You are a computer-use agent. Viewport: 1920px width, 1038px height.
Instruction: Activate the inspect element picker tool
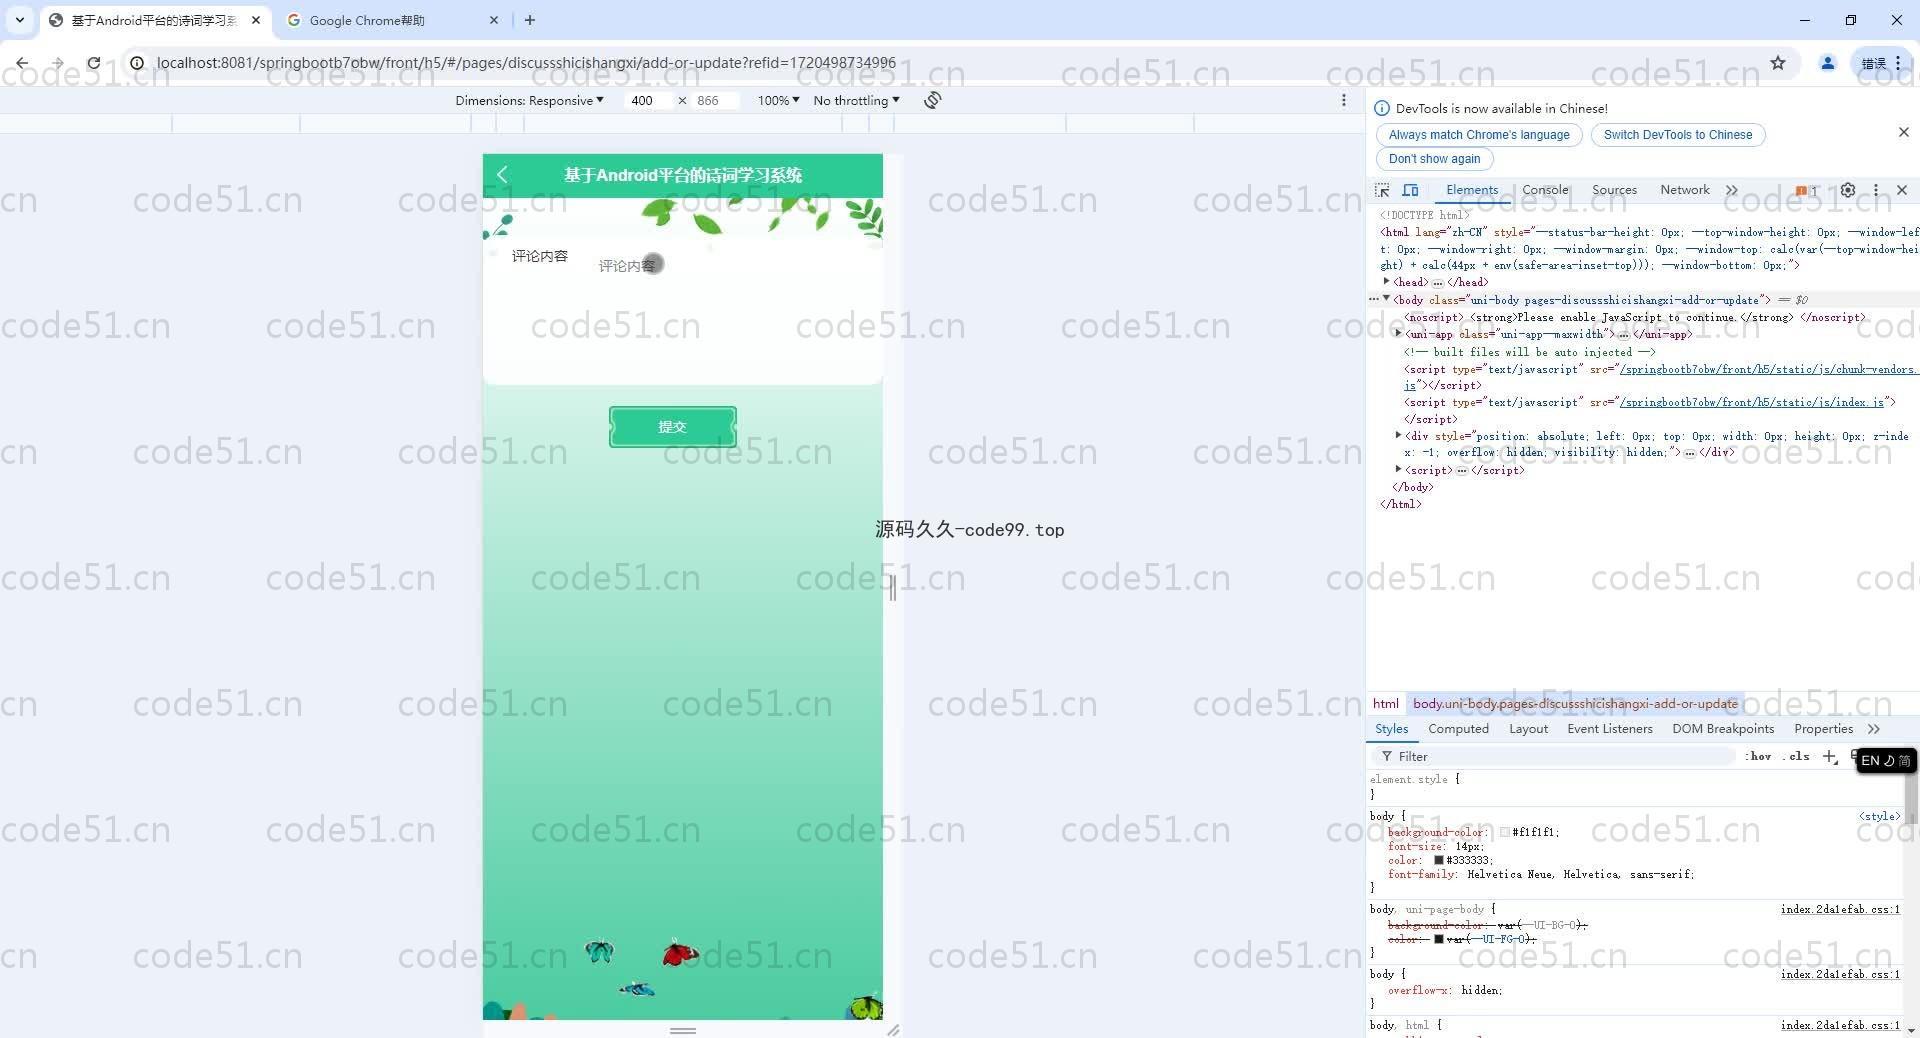[1382, 190]
